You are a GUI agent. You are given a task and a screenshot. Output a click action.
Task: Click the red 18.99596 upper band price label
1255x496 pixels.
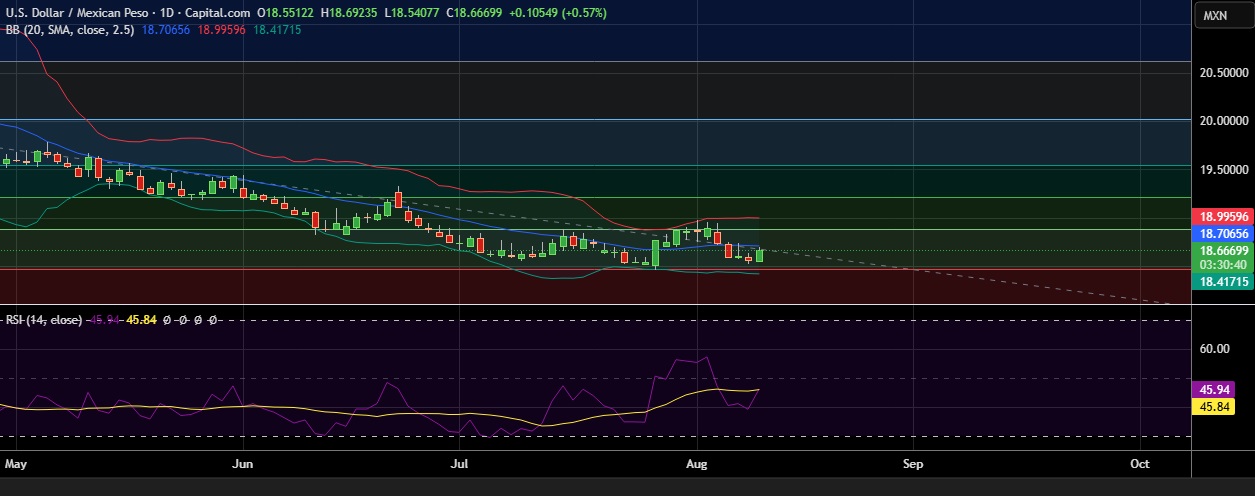click(x=1223, y=216)
